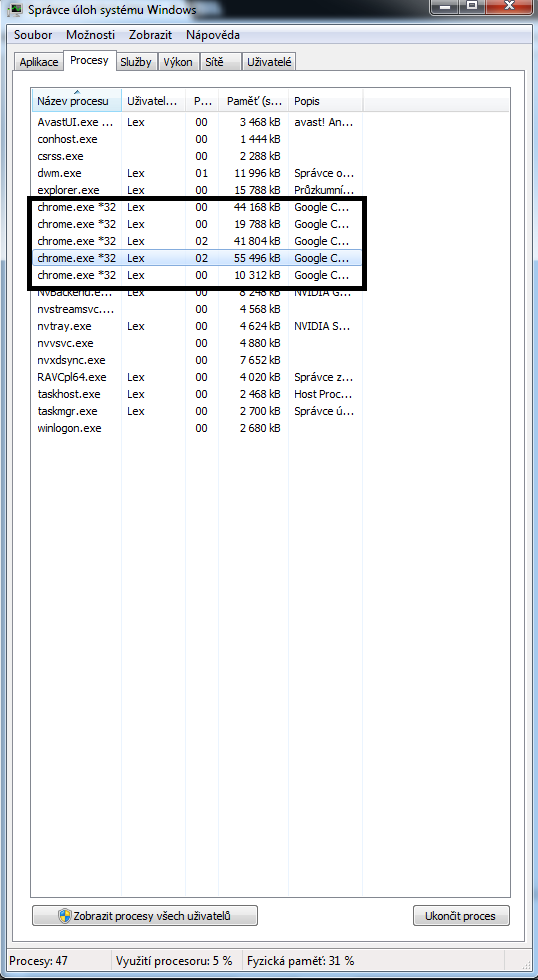Click the Ukončit proces button
Image resolution: width=538 pixels, height=980 pixels.
point(461,916)
